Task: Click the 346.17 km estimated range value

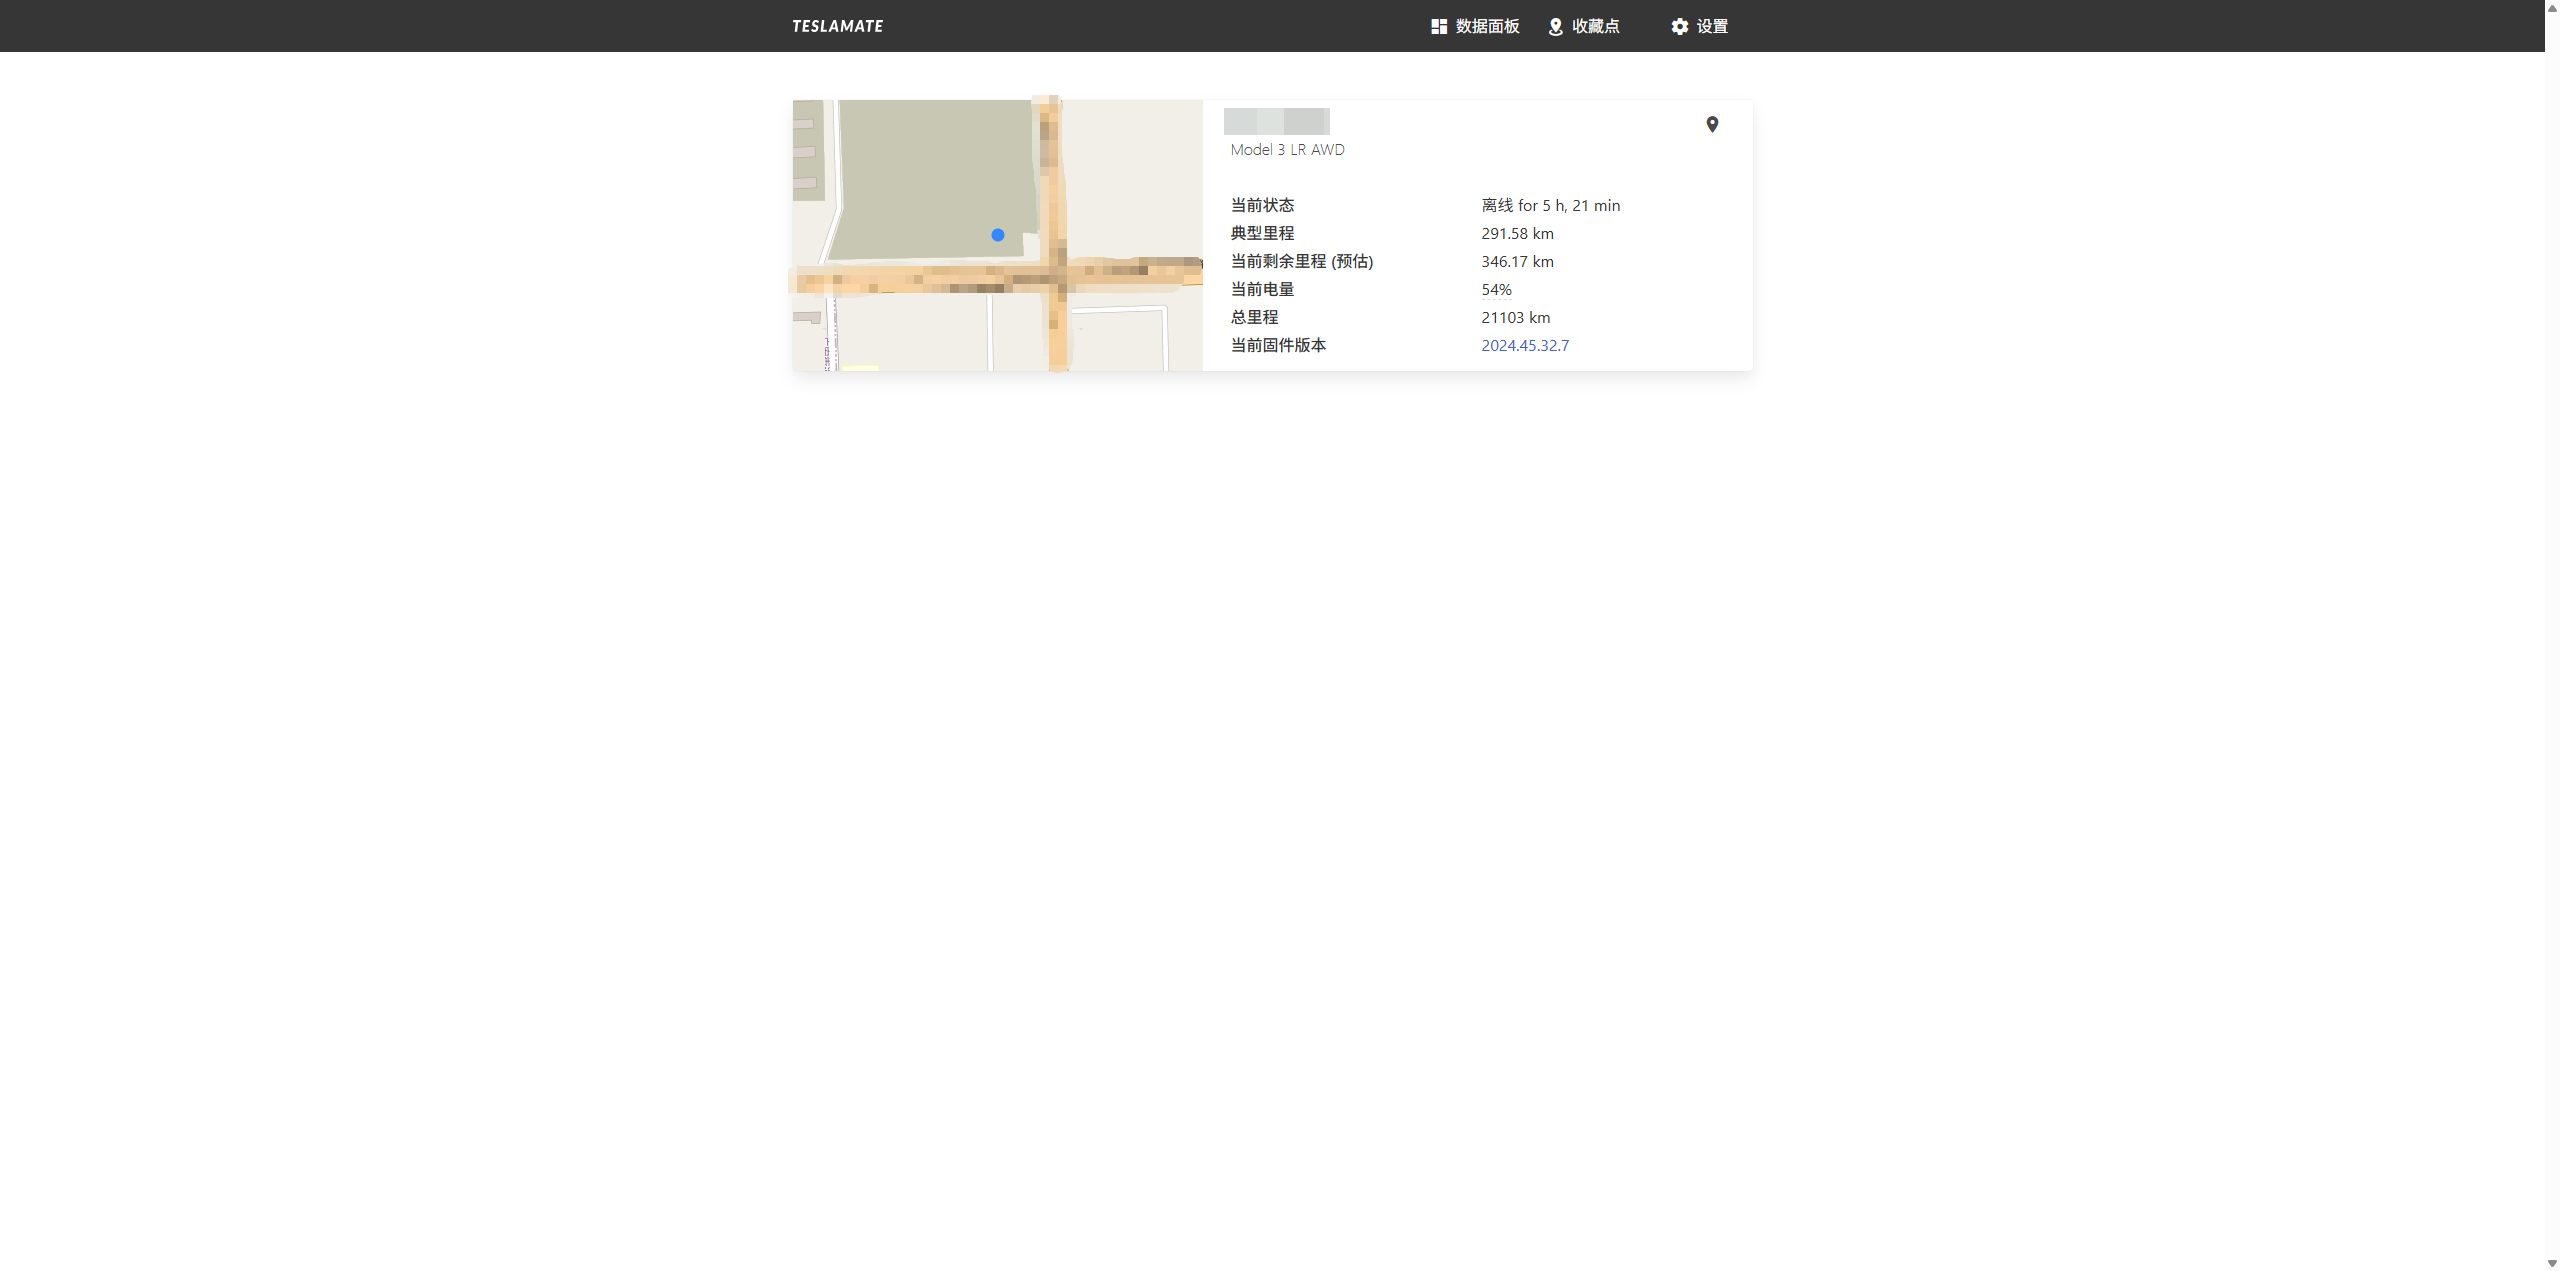Action: (x=1517, y=261)
